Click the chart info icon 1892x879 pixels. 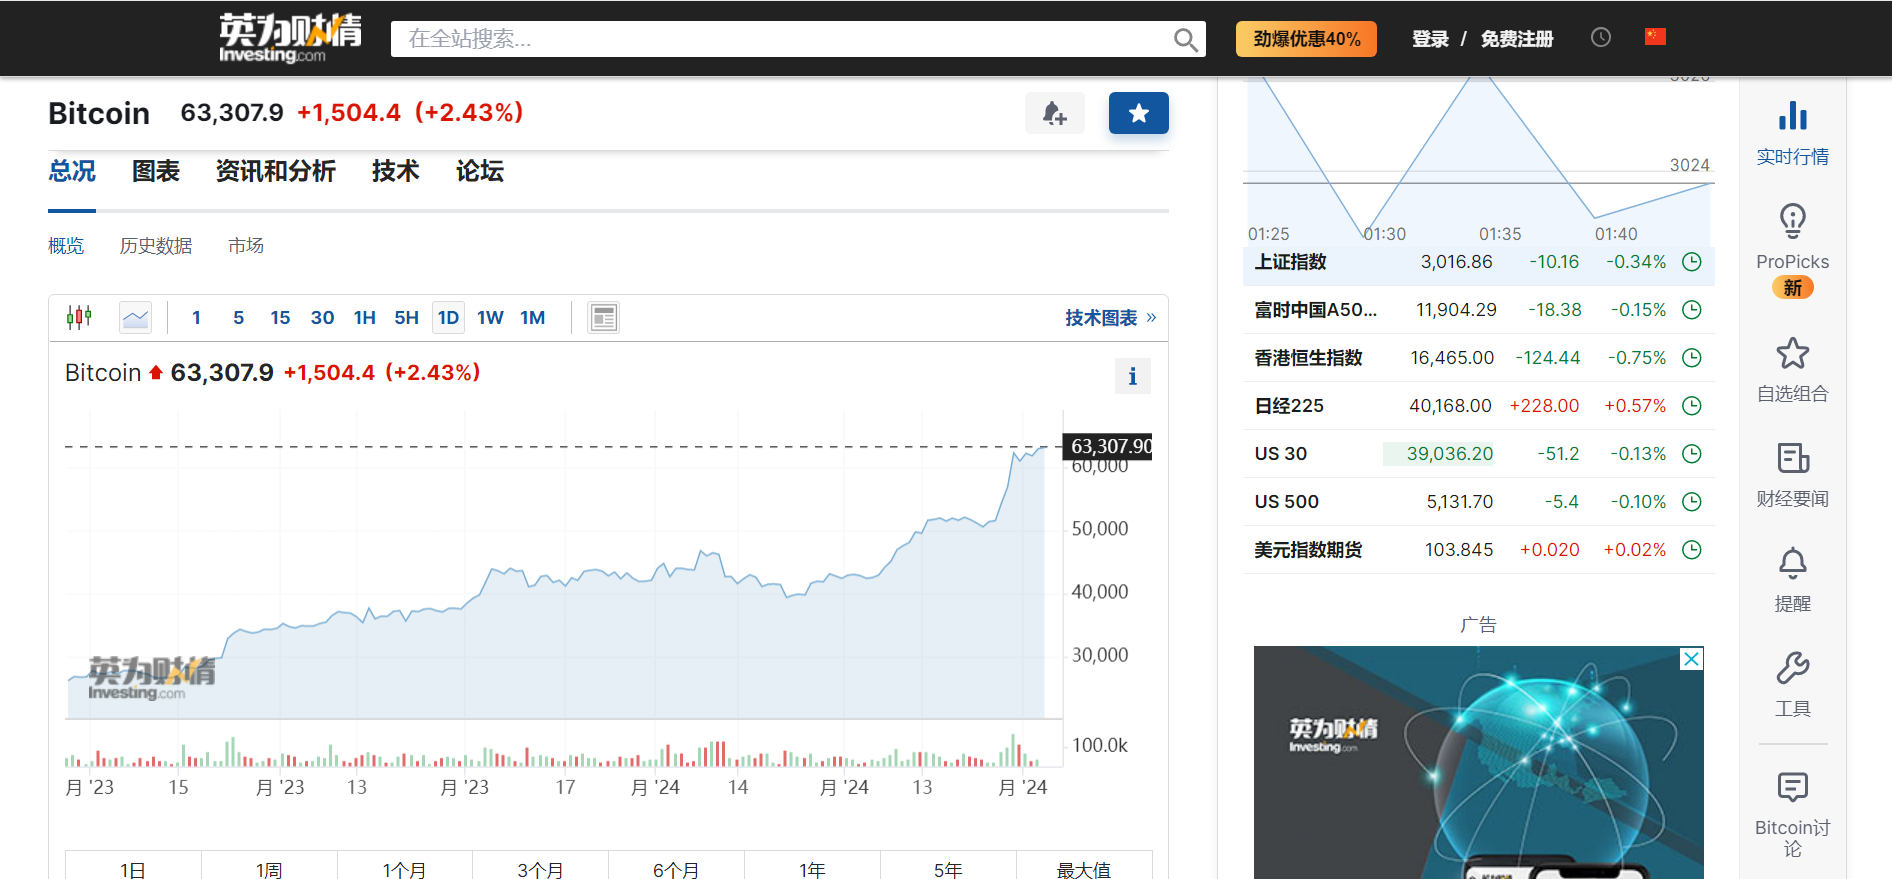(x=1132, y=376)
